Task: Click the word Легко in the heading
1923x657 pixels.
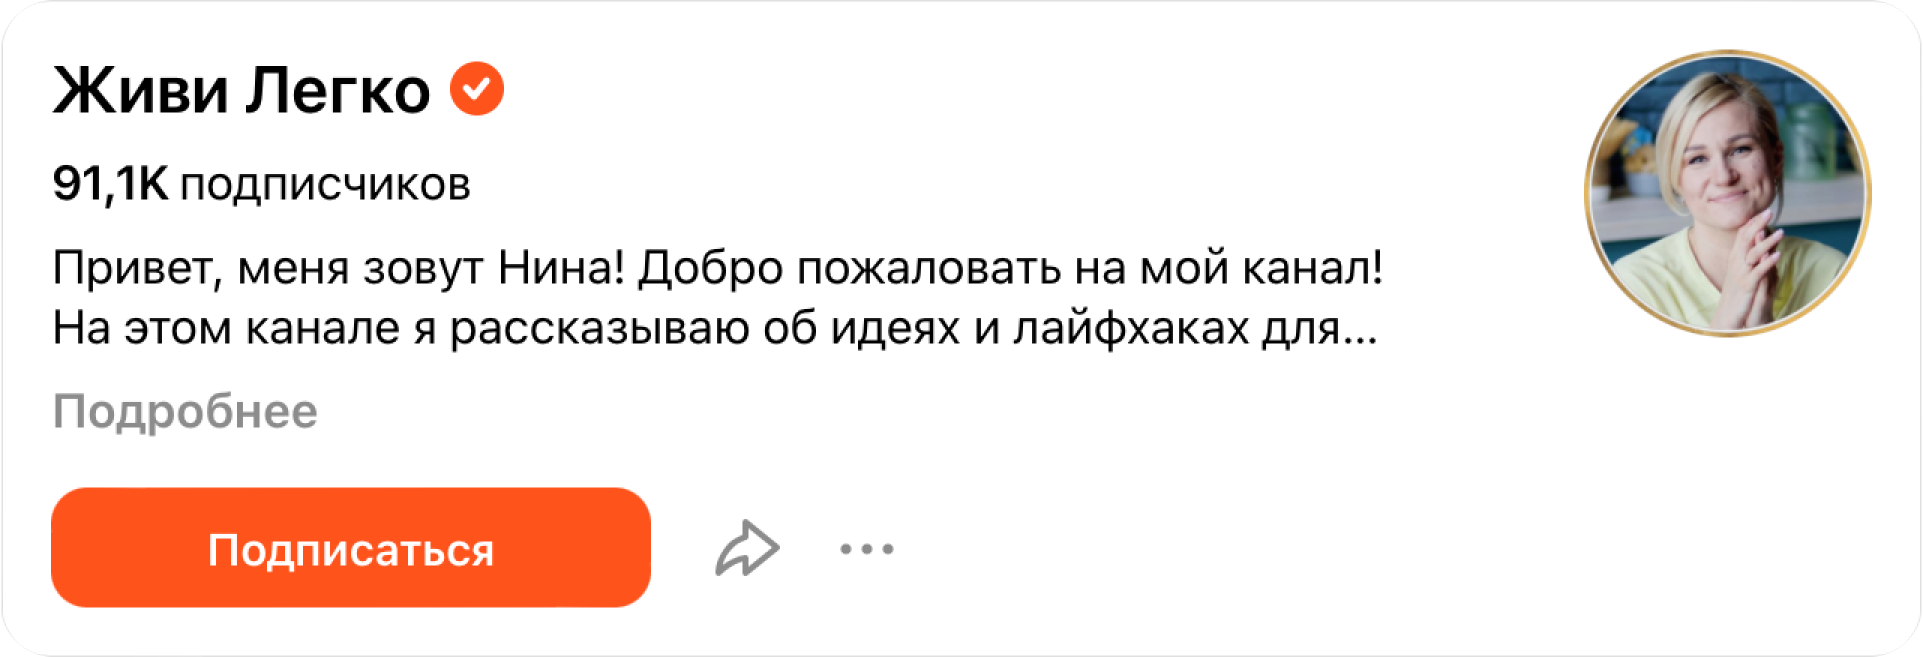Action: tap(338, 90)
